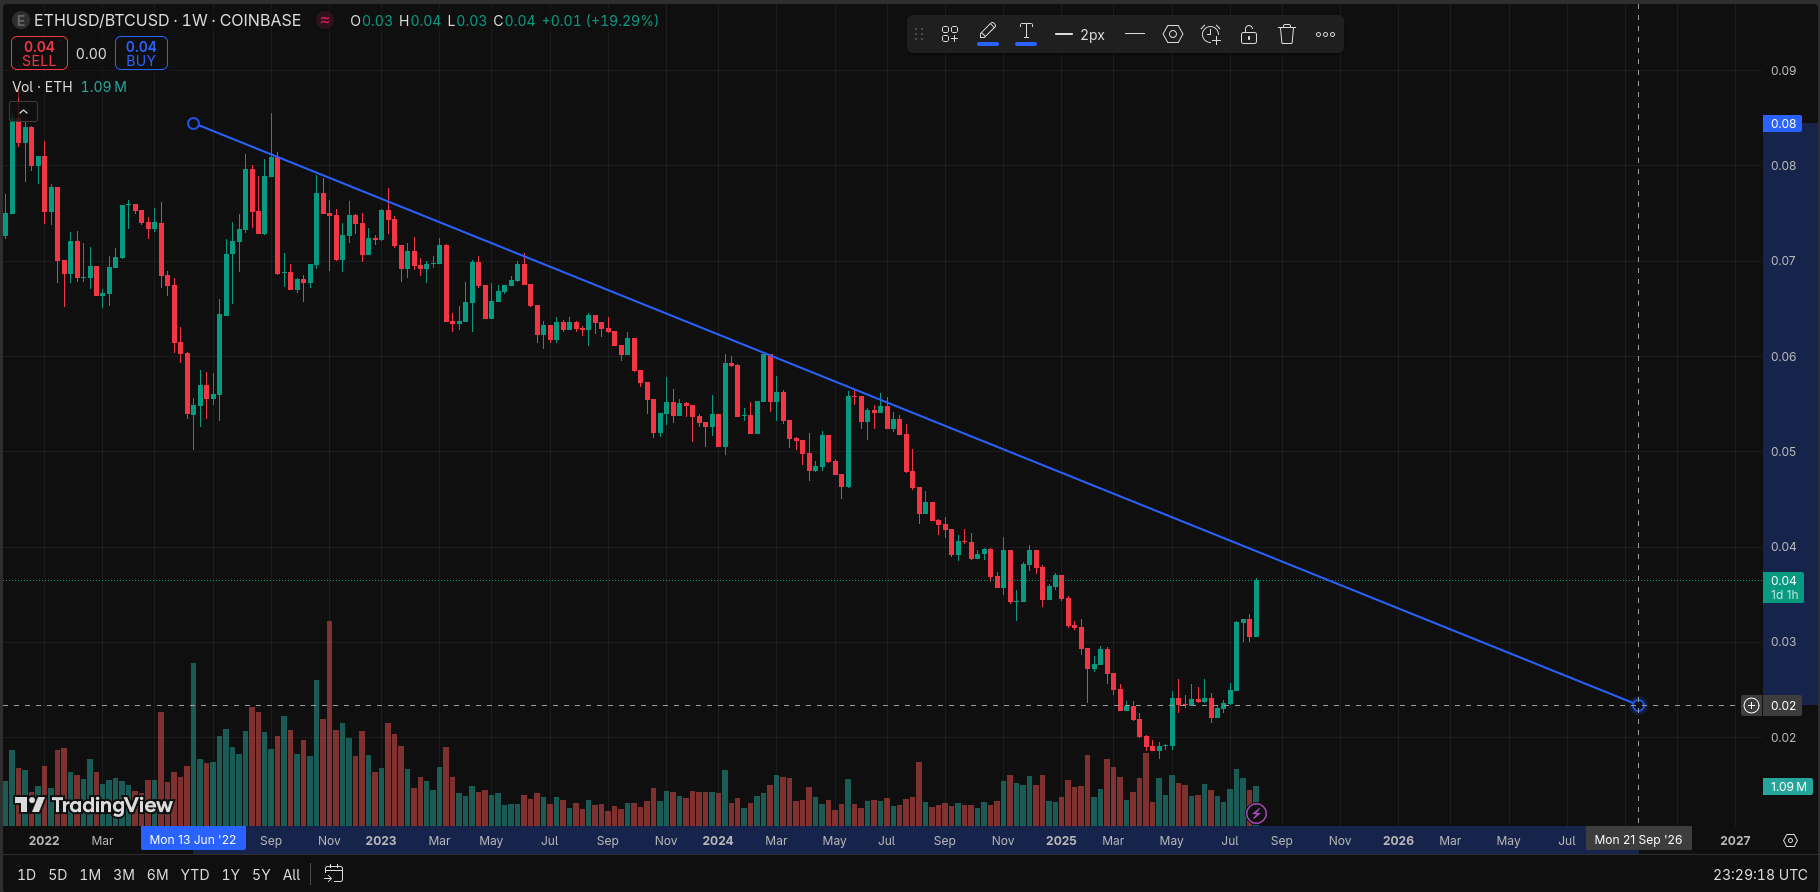
Task: Select the 5D time range
Action: click(x=58, y=875)
